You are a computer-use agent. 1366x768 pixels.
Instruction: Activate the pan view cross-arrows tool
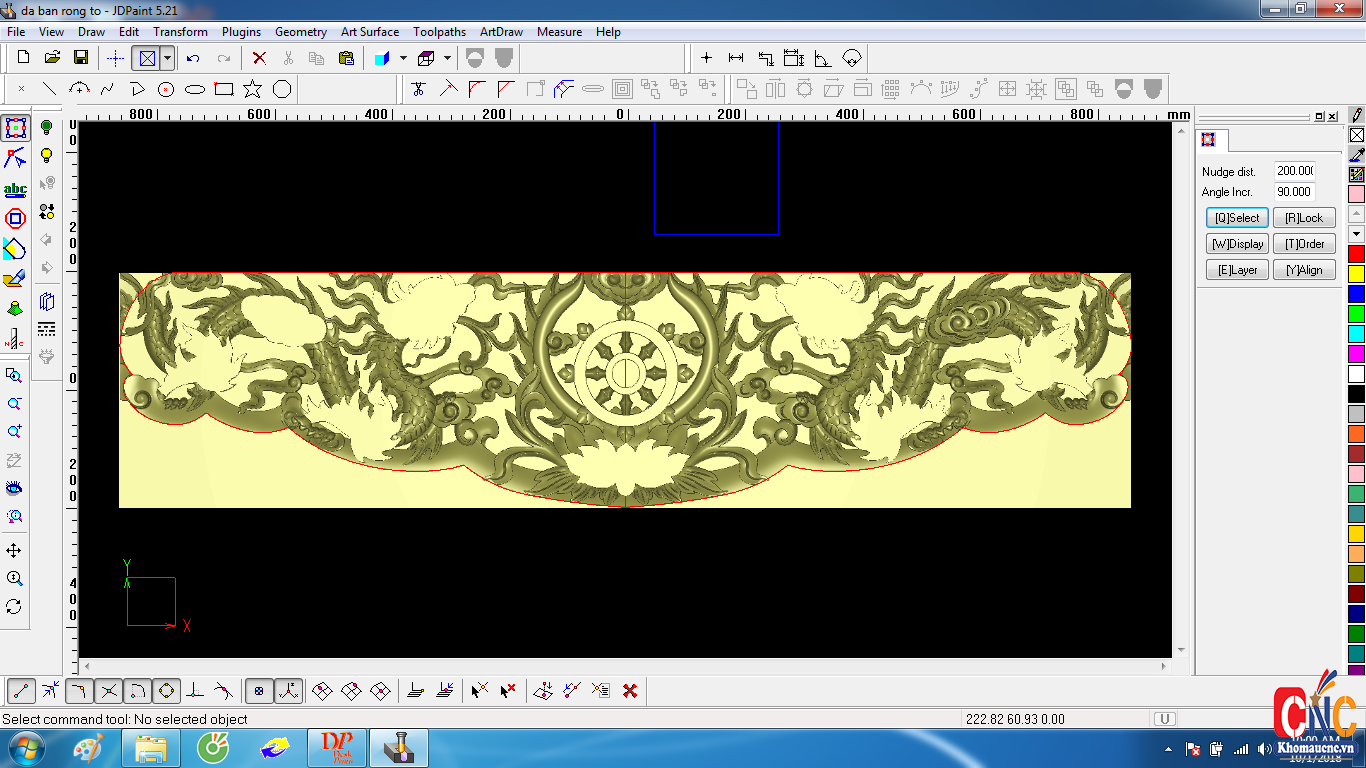[x=14, y=551]
